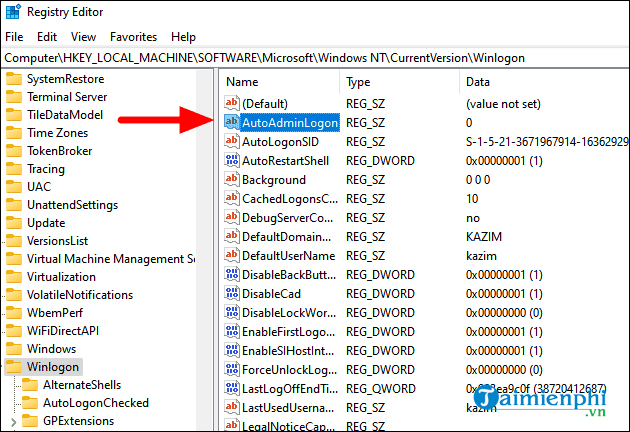Click the string icon of DefaultDomain...
The height and width of the screenshot is (432, 630).
pyautogui.click(x=232, y=237)
